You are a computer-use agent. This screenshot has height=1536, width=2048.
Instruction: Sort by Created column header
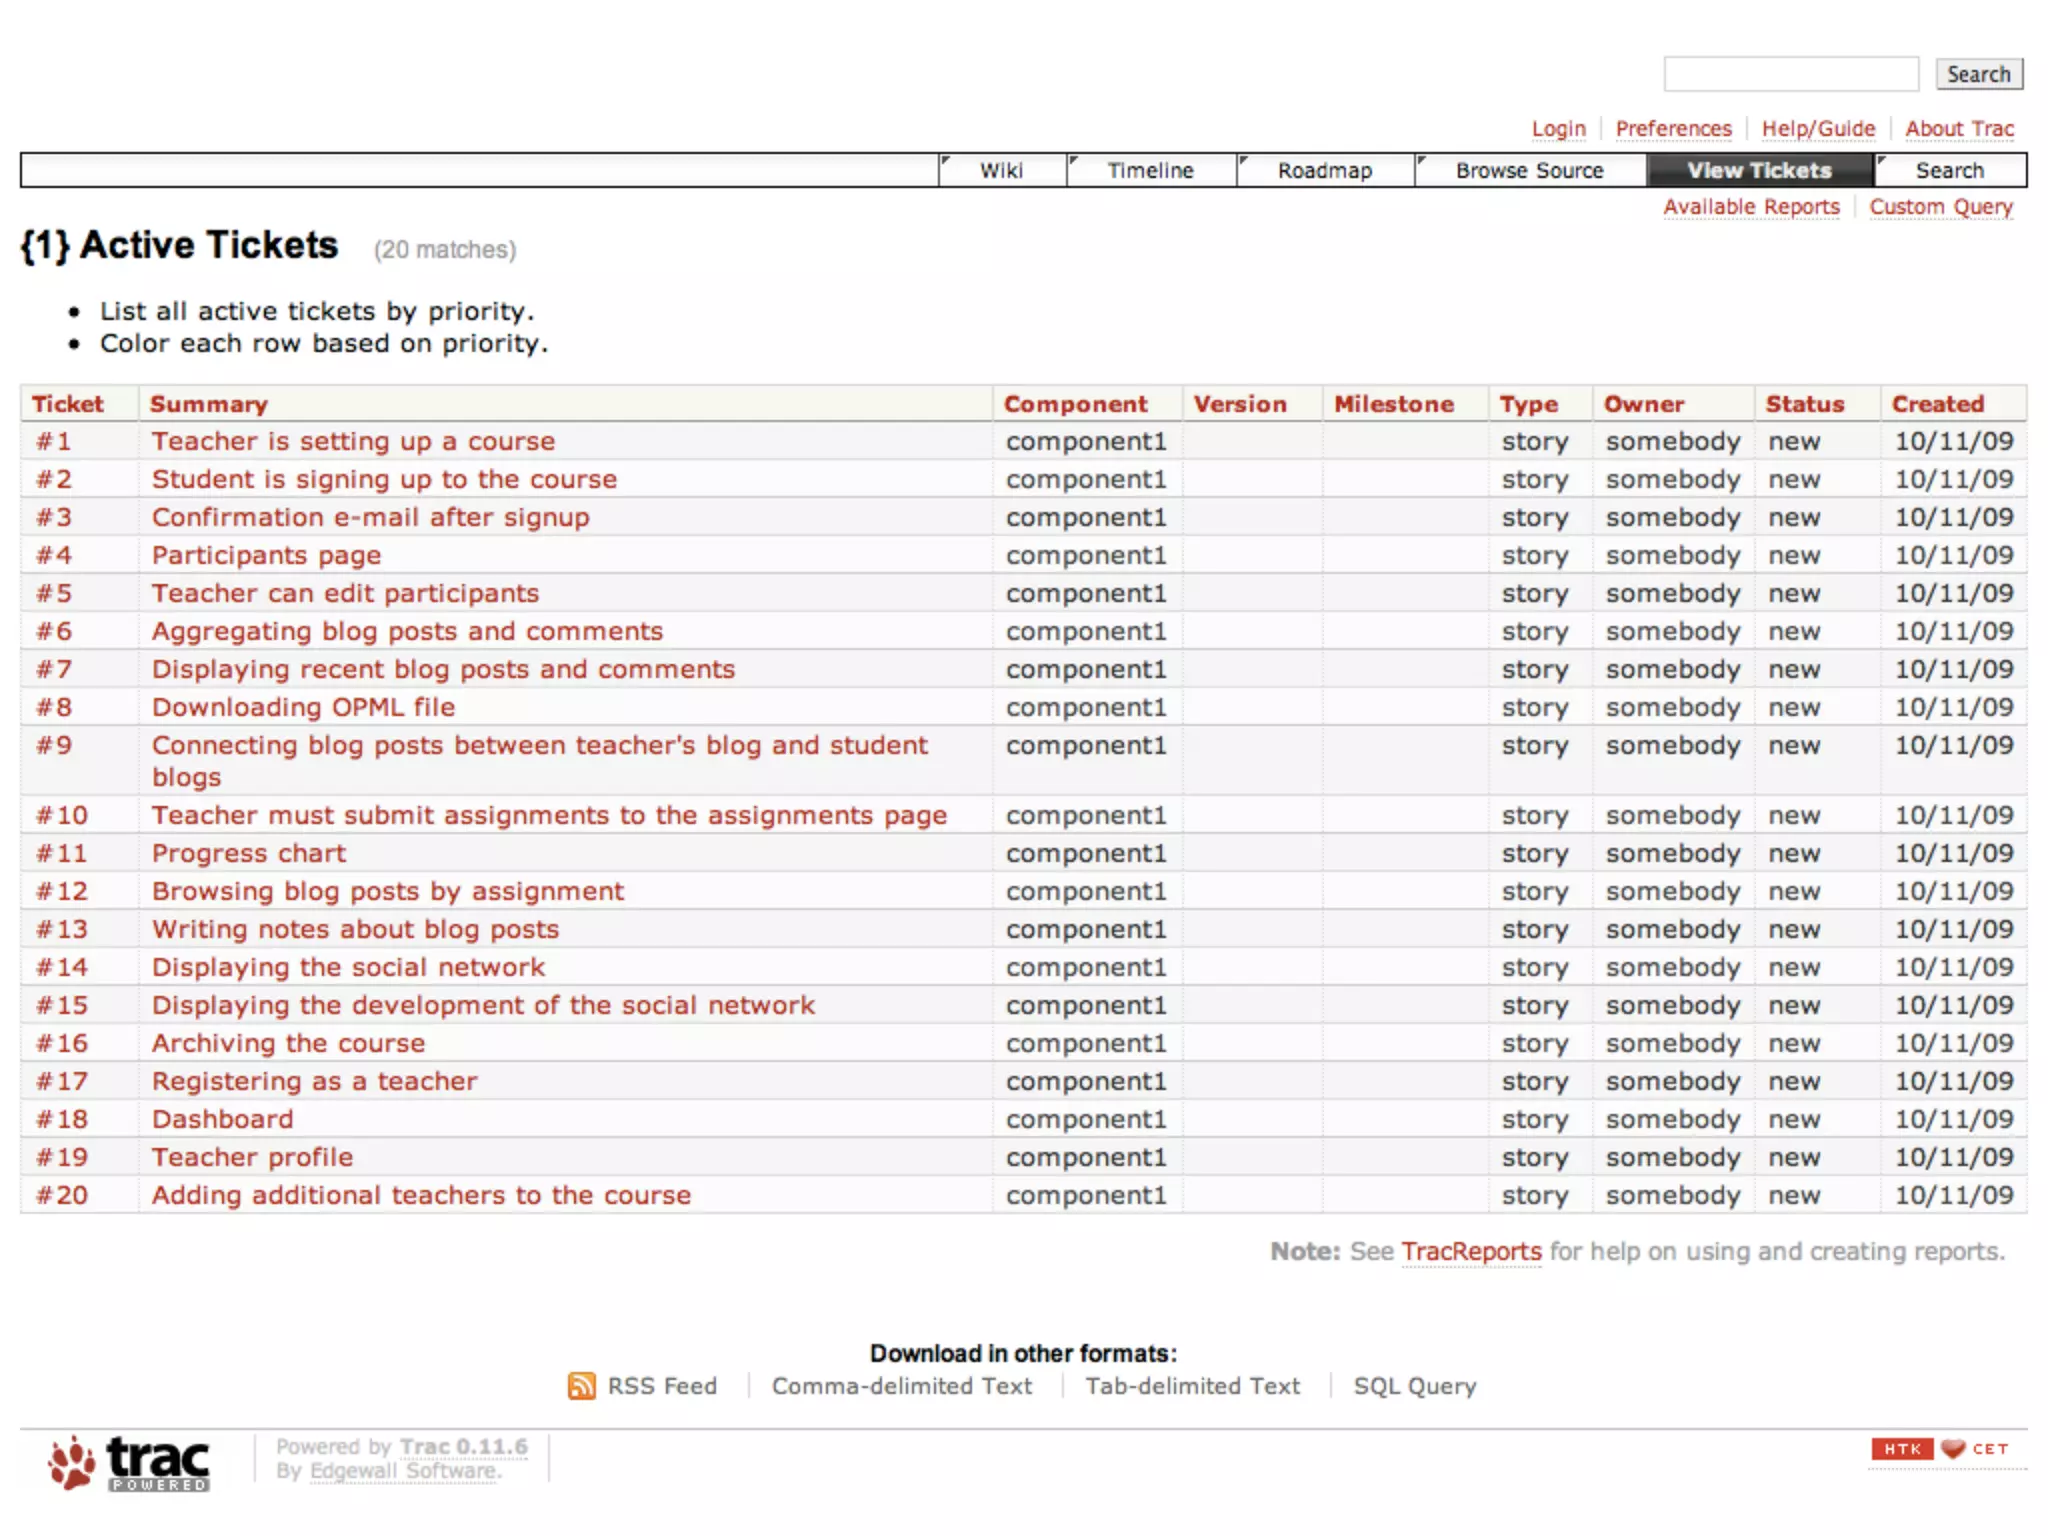(1937, 404)
